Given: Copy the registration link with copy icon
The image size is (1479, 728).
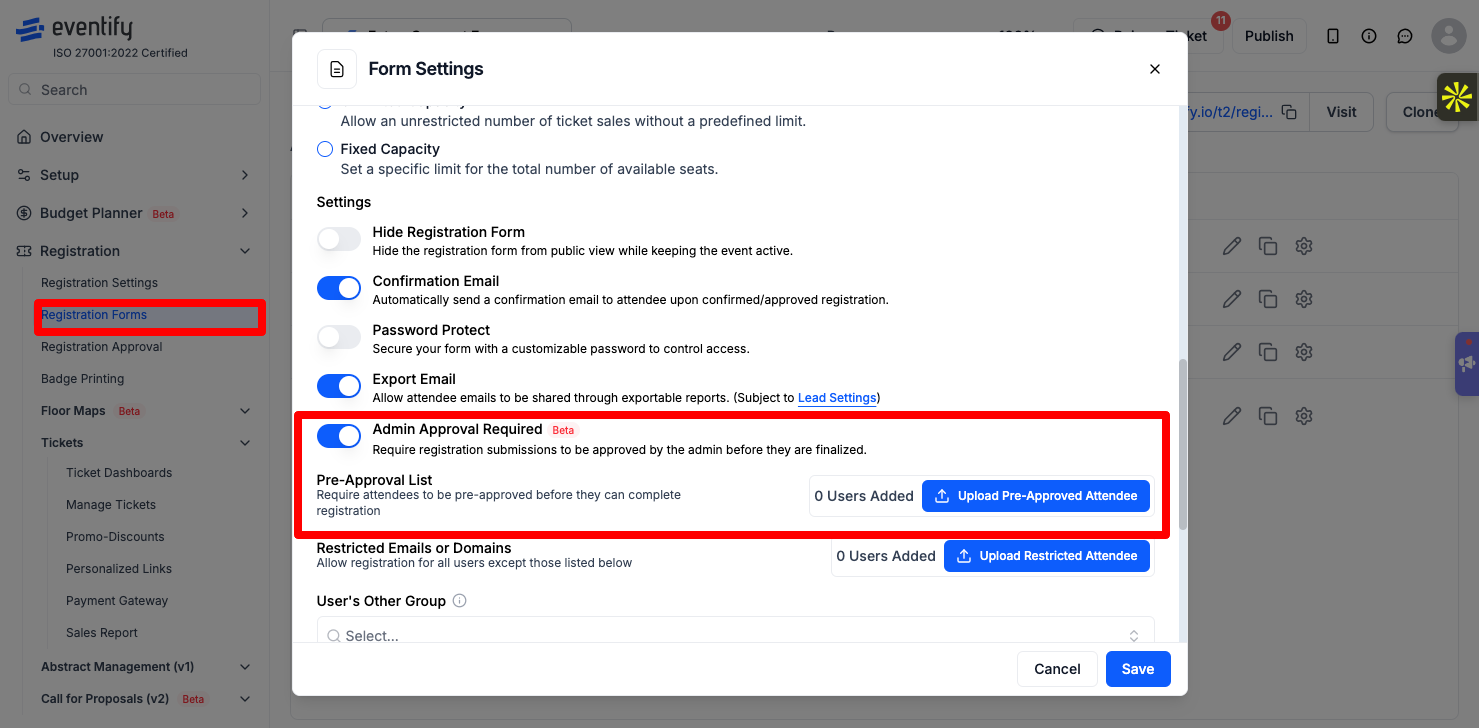Looking at the screenshot, I should [x=1289, y=112].
